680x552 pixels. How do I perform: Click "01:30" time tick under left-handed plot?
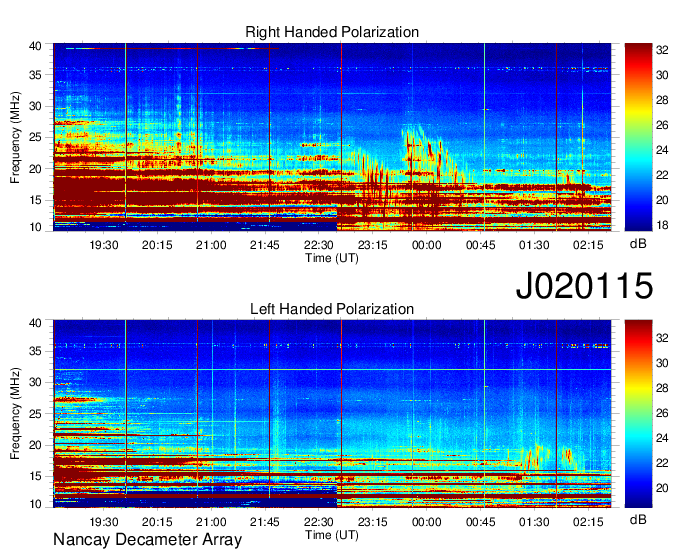534,522
